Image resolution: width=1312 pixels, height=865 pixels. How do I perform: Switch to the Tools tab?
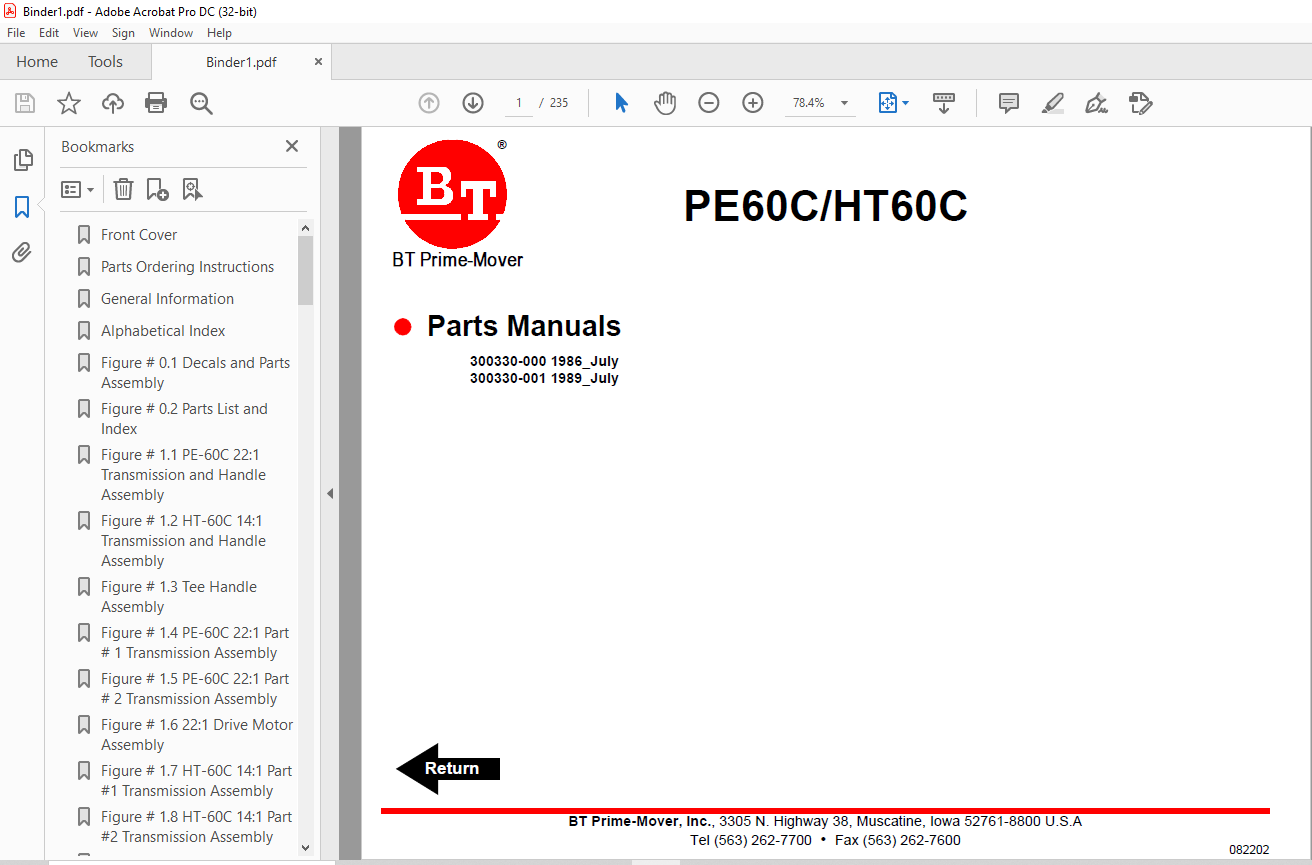tap(105, 61)
